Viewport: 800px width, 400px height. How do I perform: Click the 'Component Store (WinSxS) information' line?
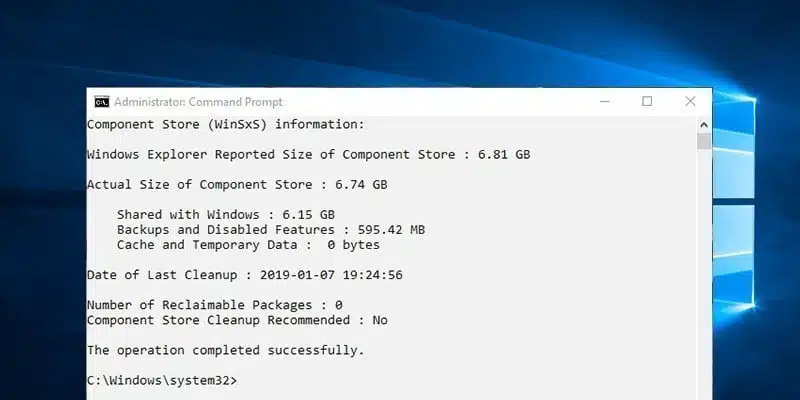(226, 125)
